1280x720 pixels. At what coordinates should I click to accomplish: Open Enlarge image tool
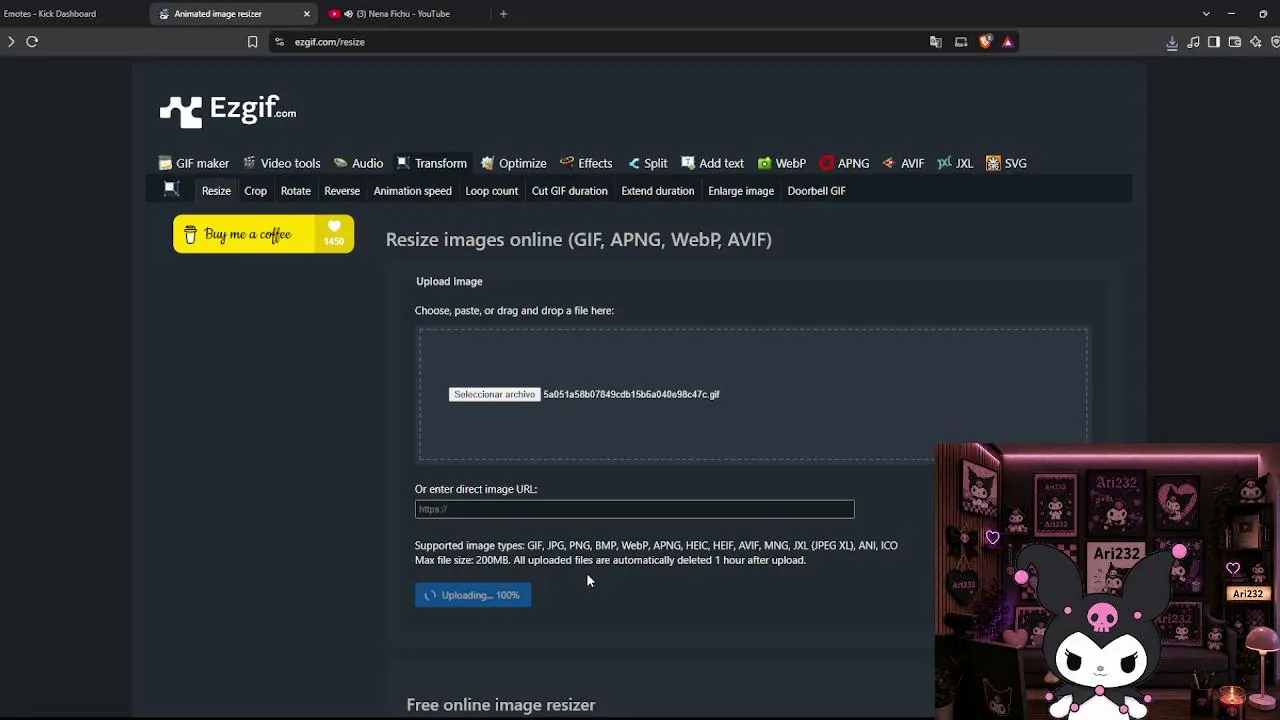tap(741, 191)
